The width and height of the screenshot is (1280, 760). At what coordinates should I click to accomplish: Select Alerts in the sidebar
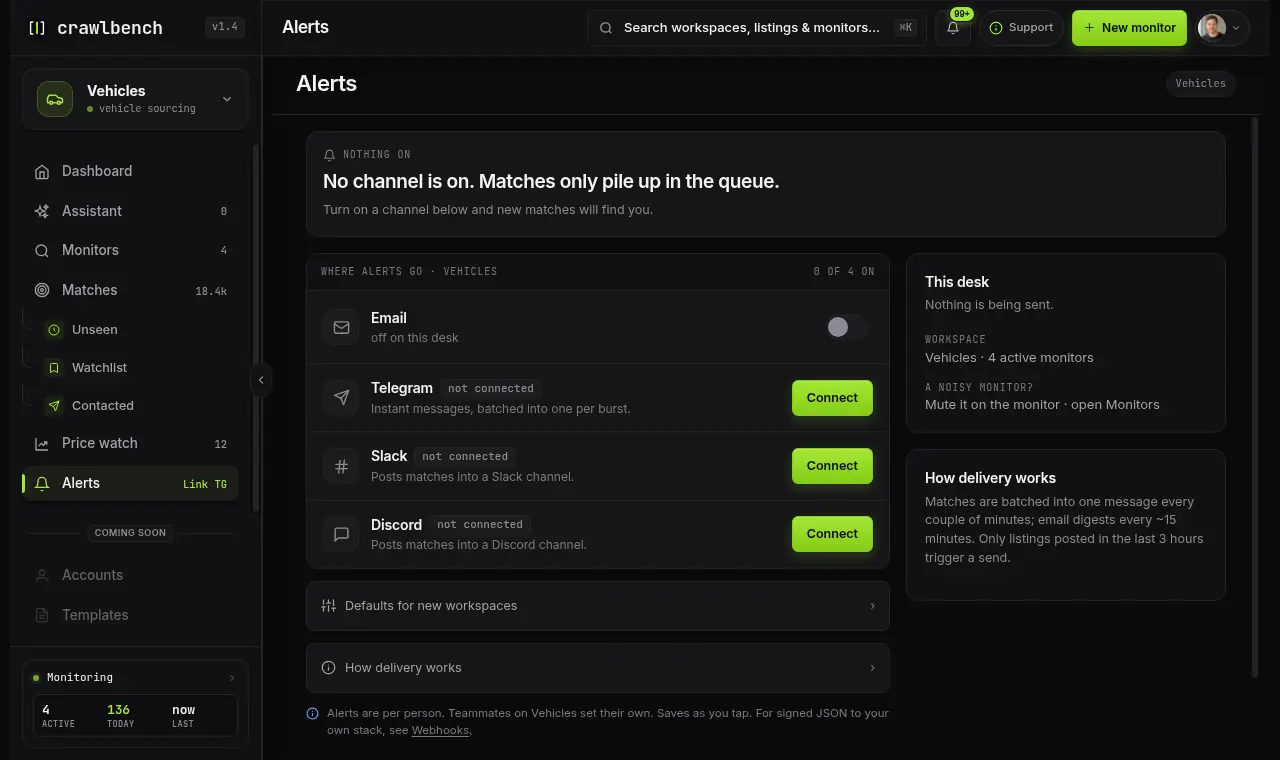click(130, 483)
